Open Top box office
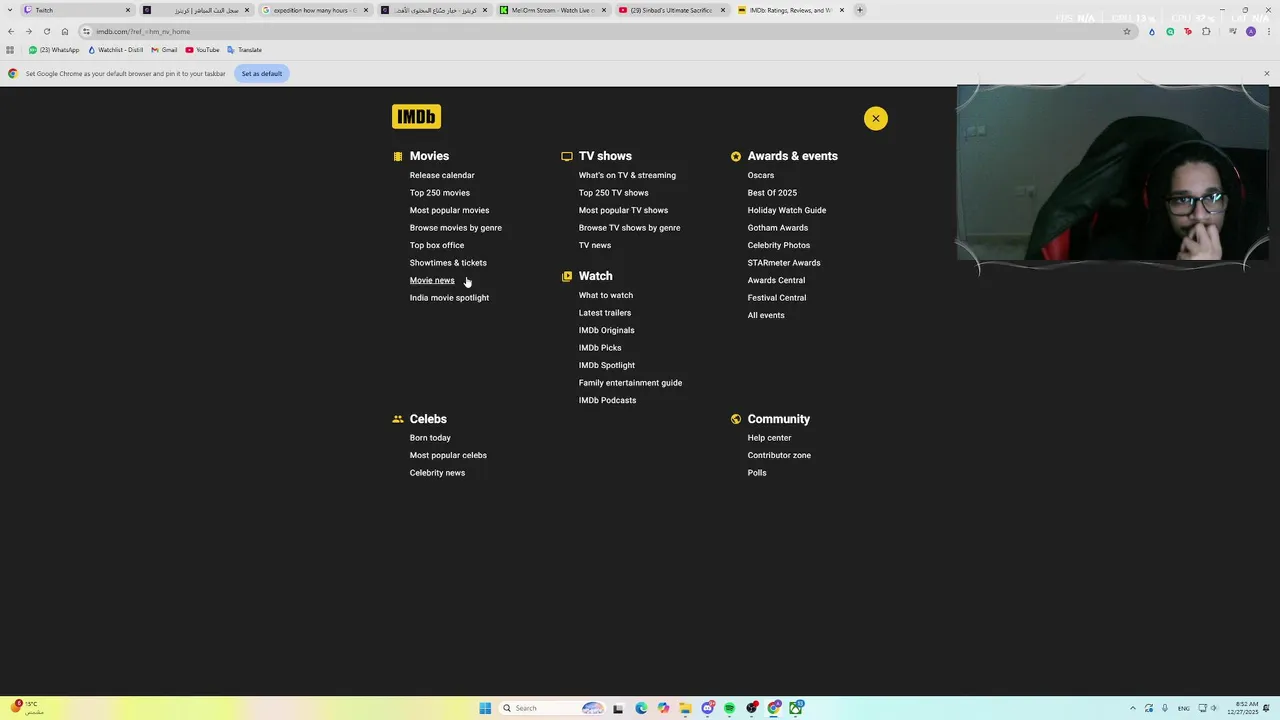Image resolution: width=1280 pixels, height=720 pixels. [436, 245]
